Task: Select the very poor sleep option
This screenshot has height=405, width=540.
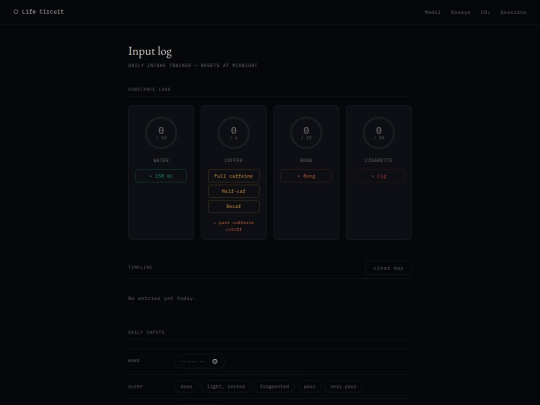Action: 343,386
